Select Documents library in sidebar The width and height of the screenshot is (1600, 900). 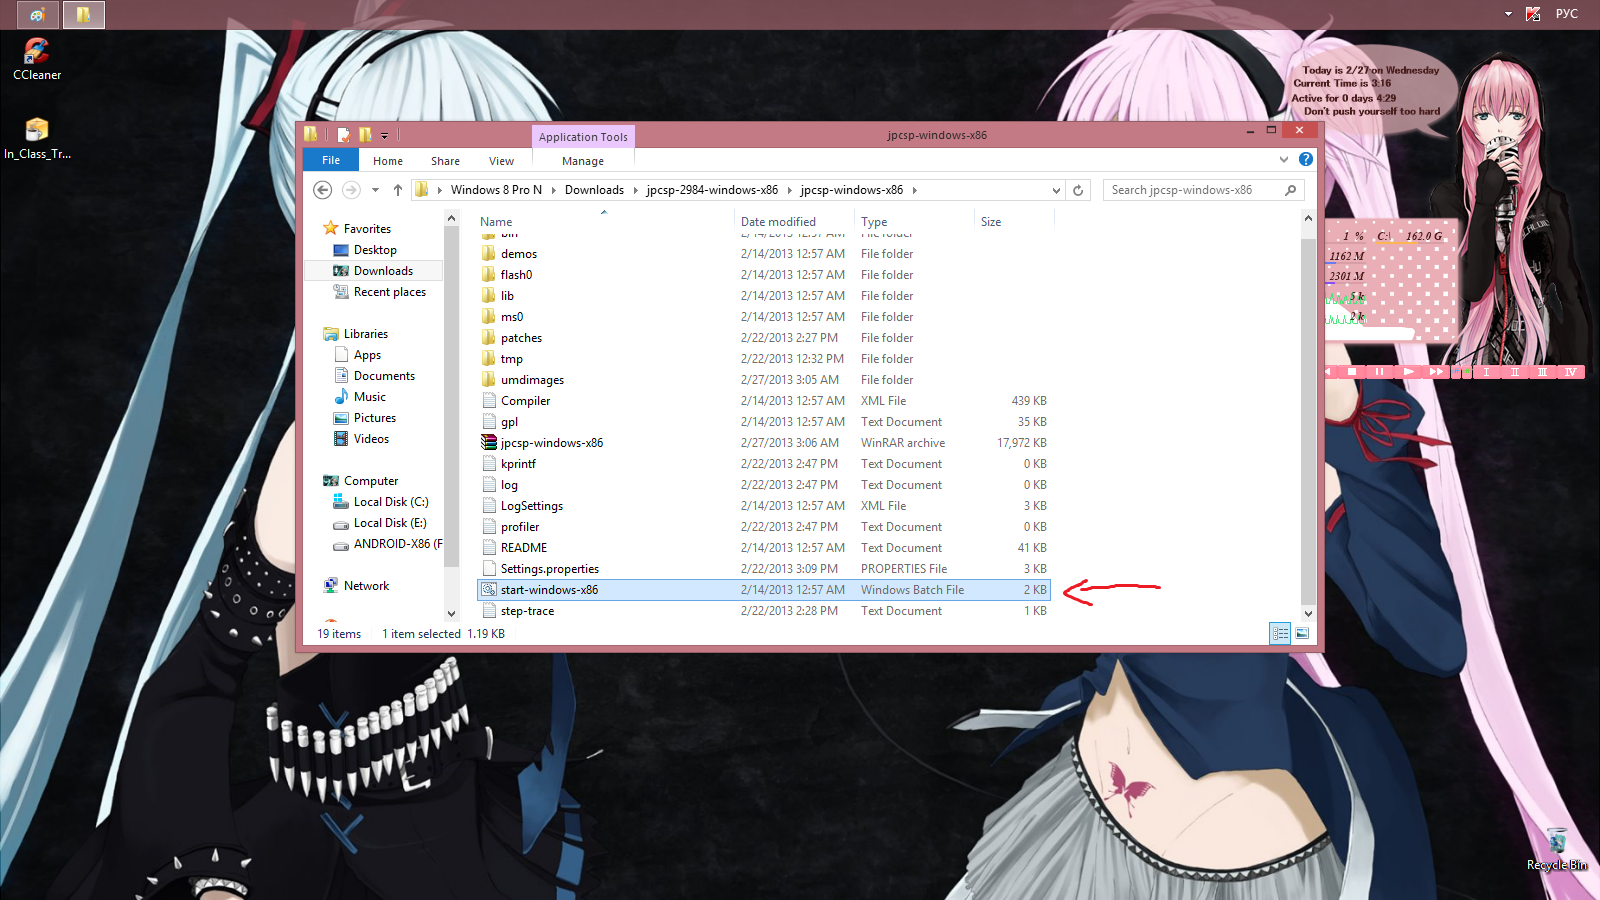pyautogui.click(x=384, y=376)
